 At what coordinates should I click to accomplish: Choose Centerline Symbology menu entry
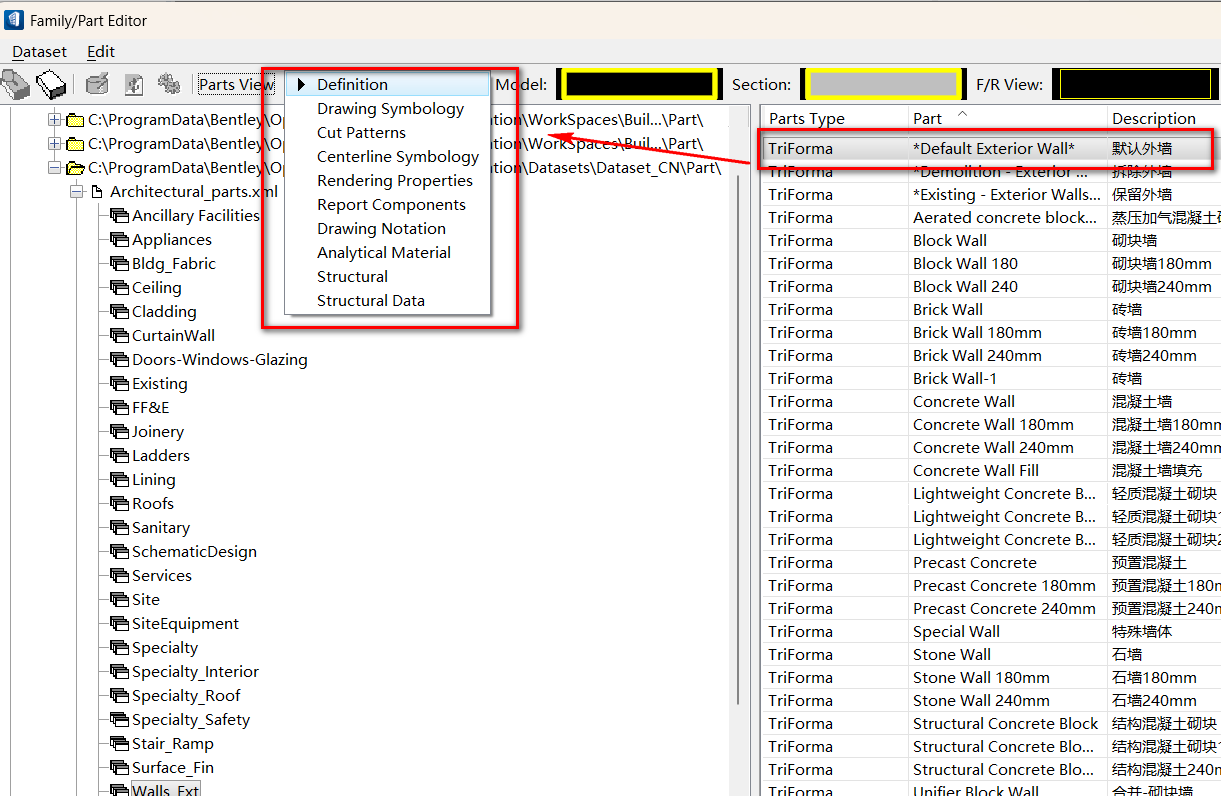tap(388, 156)
